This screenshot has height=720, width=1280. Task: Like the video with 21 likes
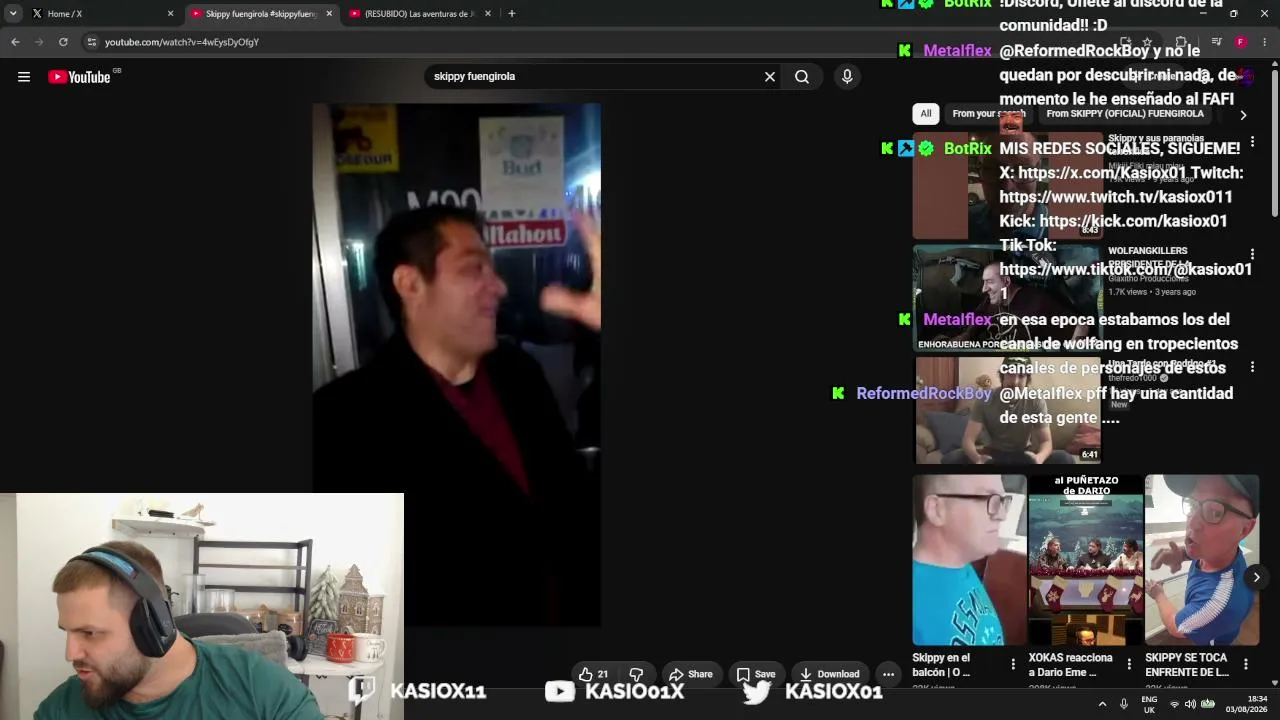click(x=594, y=674)
